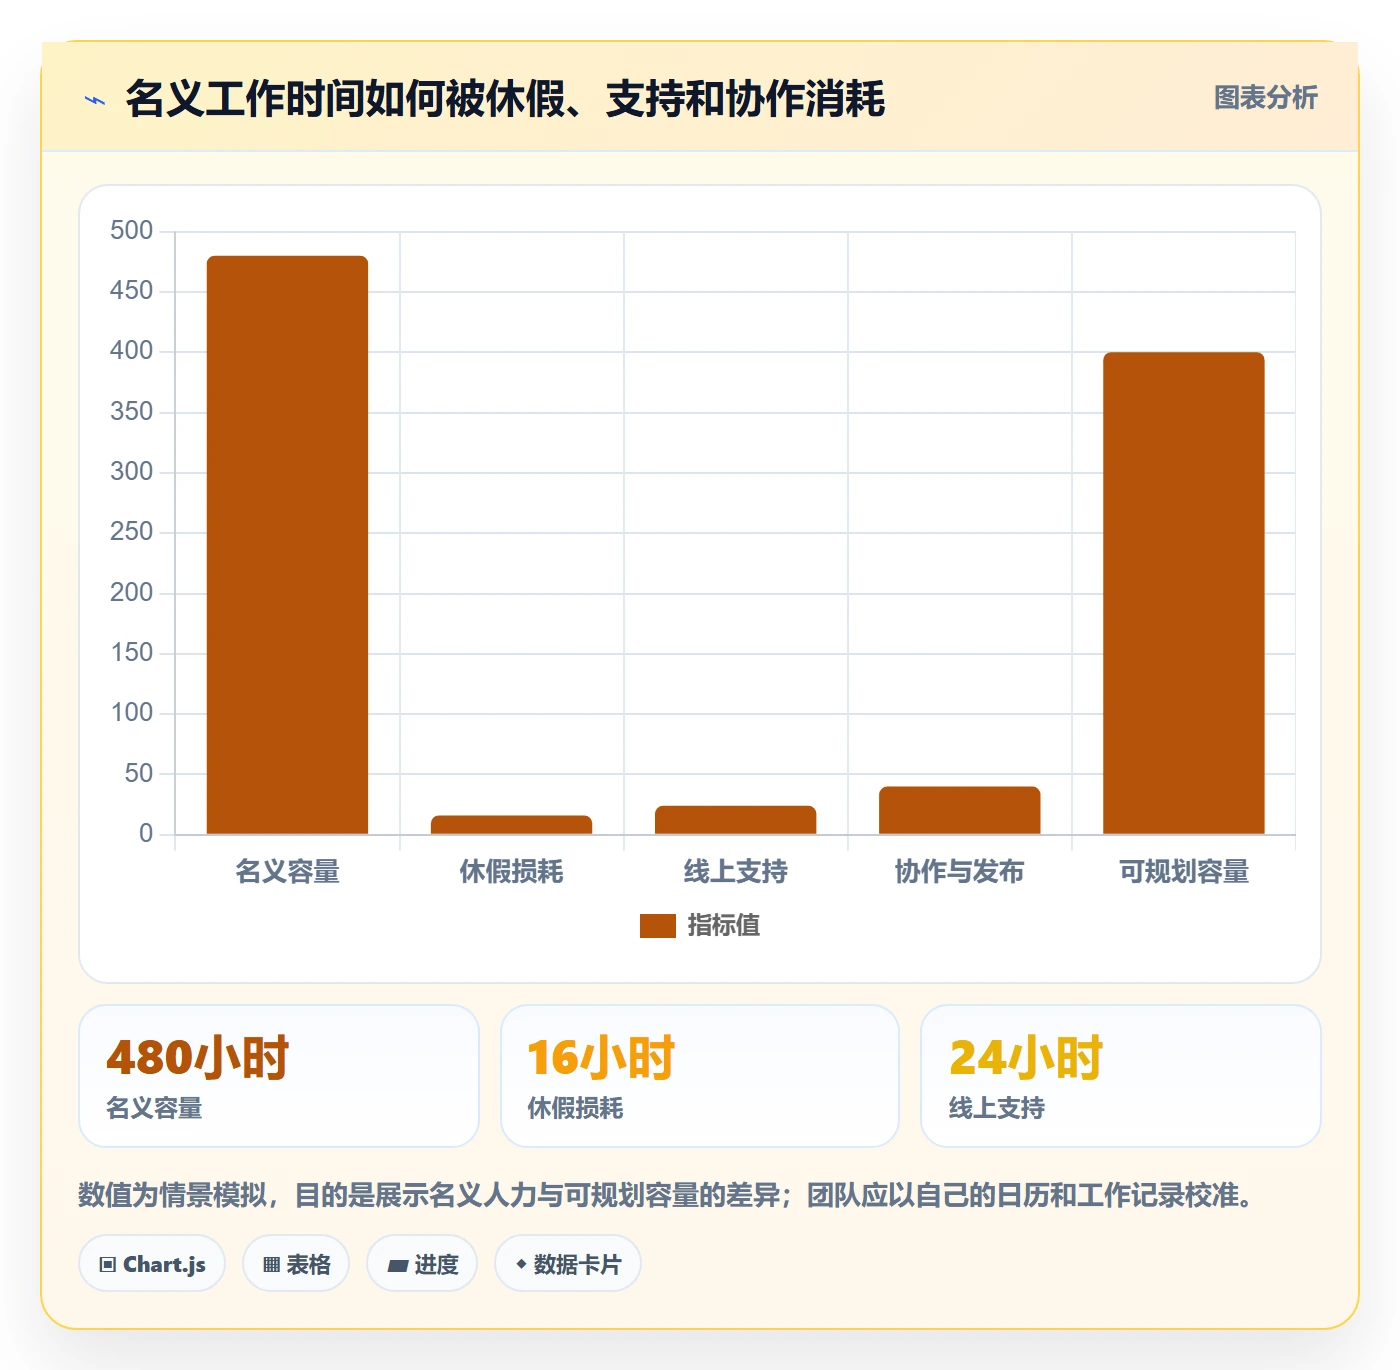Open the 480小时 名义容量 data card
Viewport: 1400px width, 1370px height.
point(279,1076)
